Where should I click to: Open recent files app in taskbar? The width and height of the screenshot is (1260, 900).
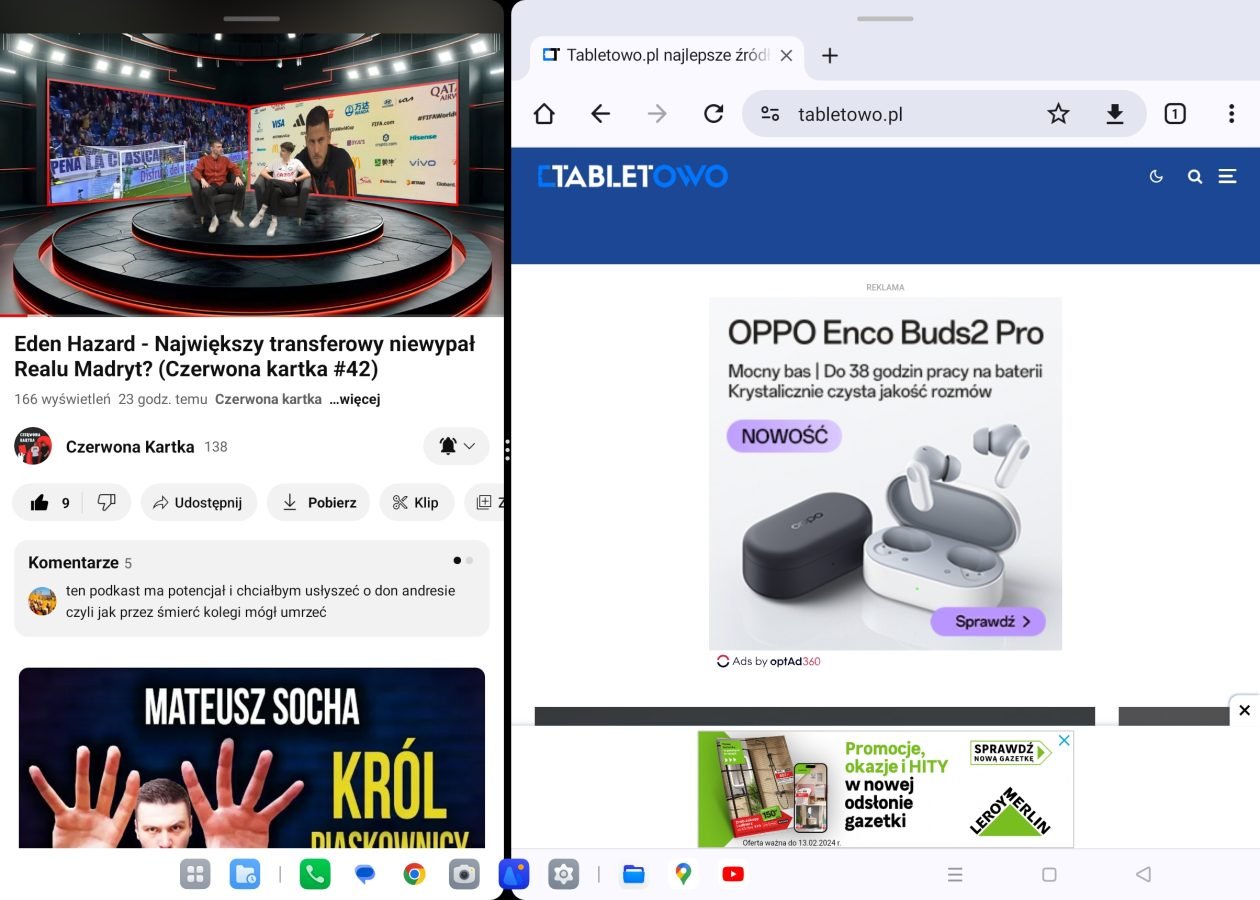point(245,875)
